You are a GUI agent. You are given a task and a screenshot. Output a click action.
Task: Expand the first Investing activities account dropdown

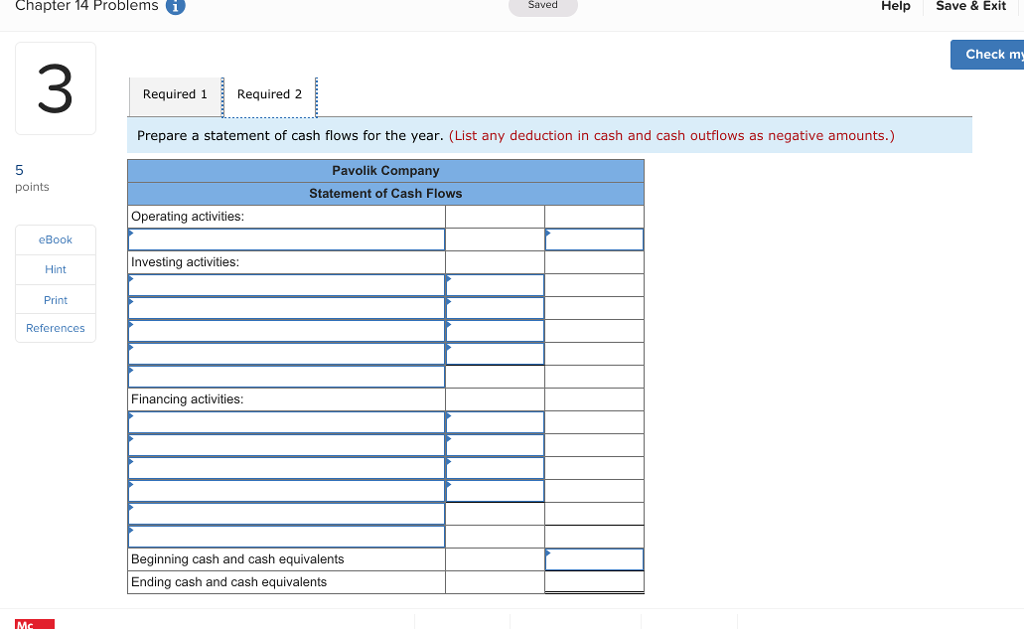point(286,284)
